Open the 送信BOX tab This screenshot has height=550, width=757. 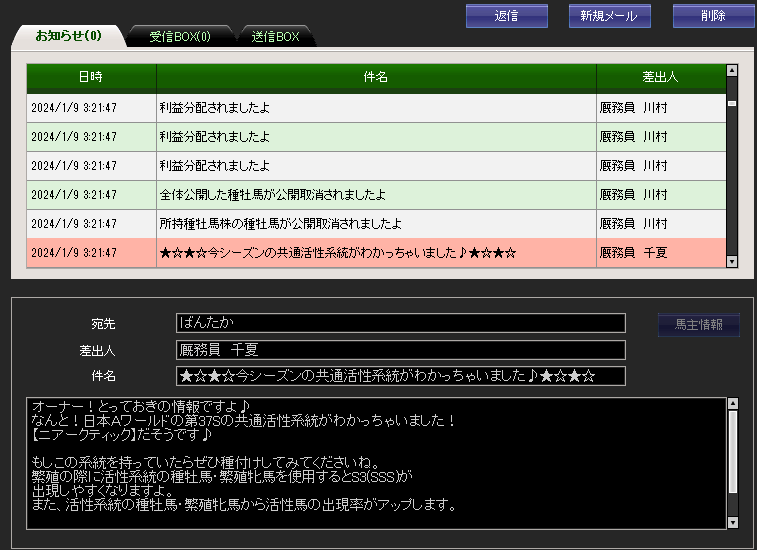pos(276,37)
